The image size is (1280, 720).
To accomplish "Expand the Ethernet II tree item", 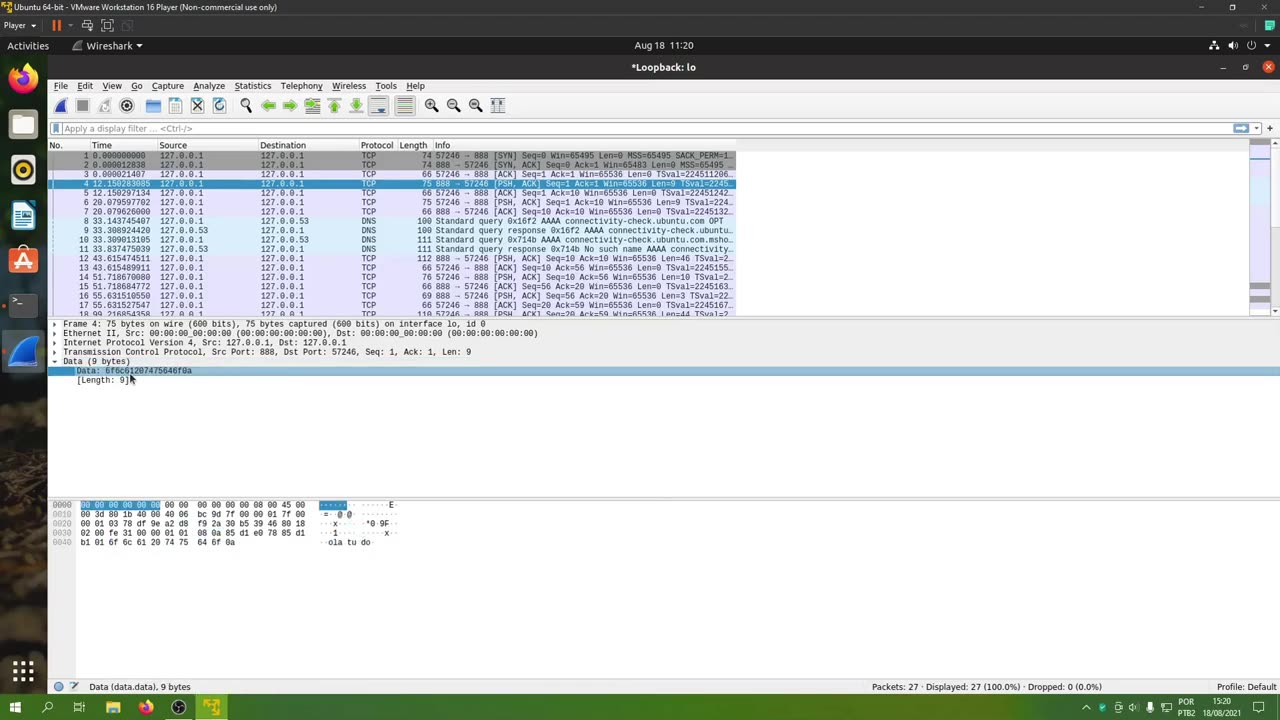I will click(55, 333).
